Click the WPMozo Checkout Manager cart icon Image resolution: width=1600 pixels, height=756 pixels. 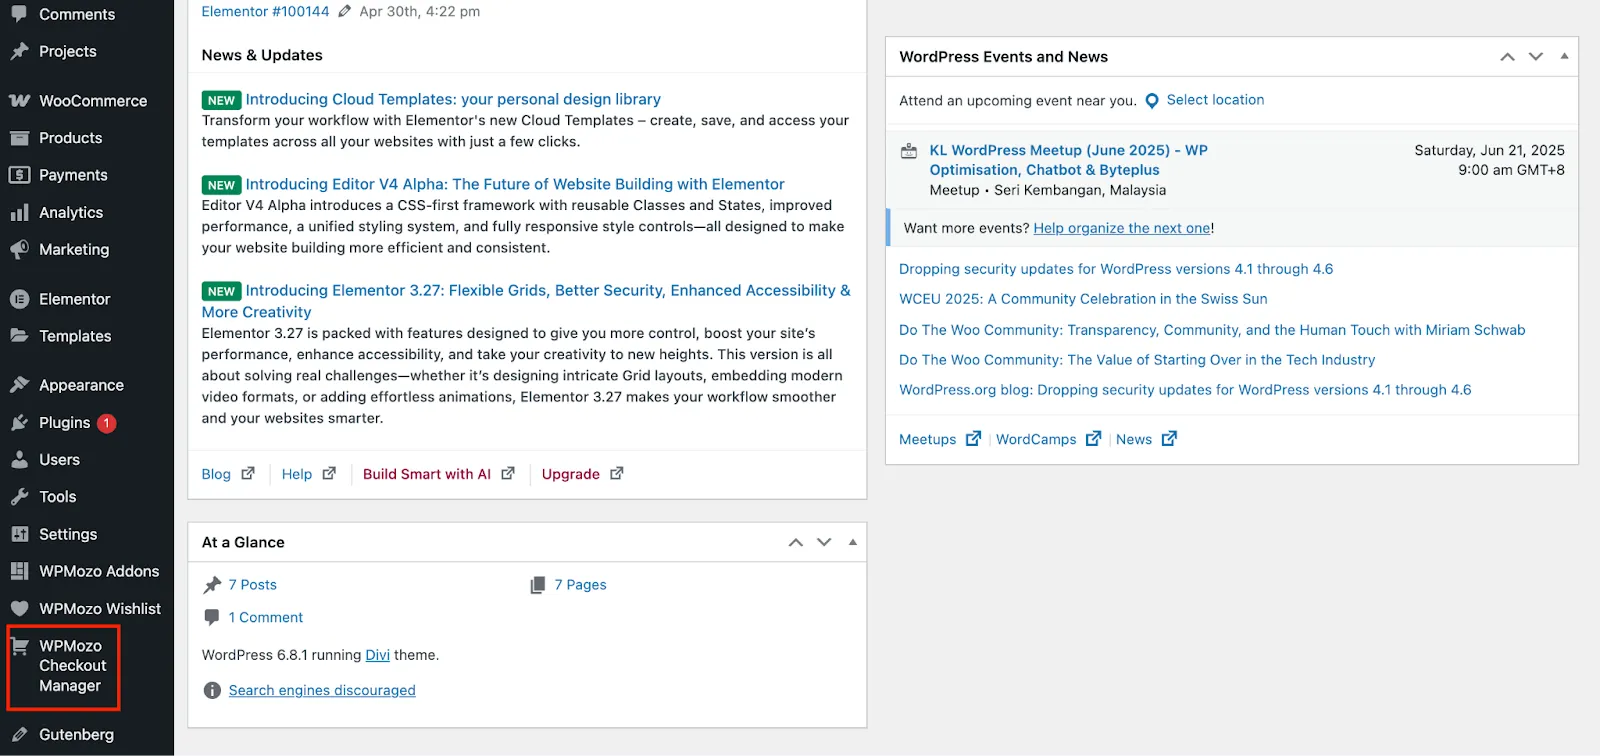[19, 647]
